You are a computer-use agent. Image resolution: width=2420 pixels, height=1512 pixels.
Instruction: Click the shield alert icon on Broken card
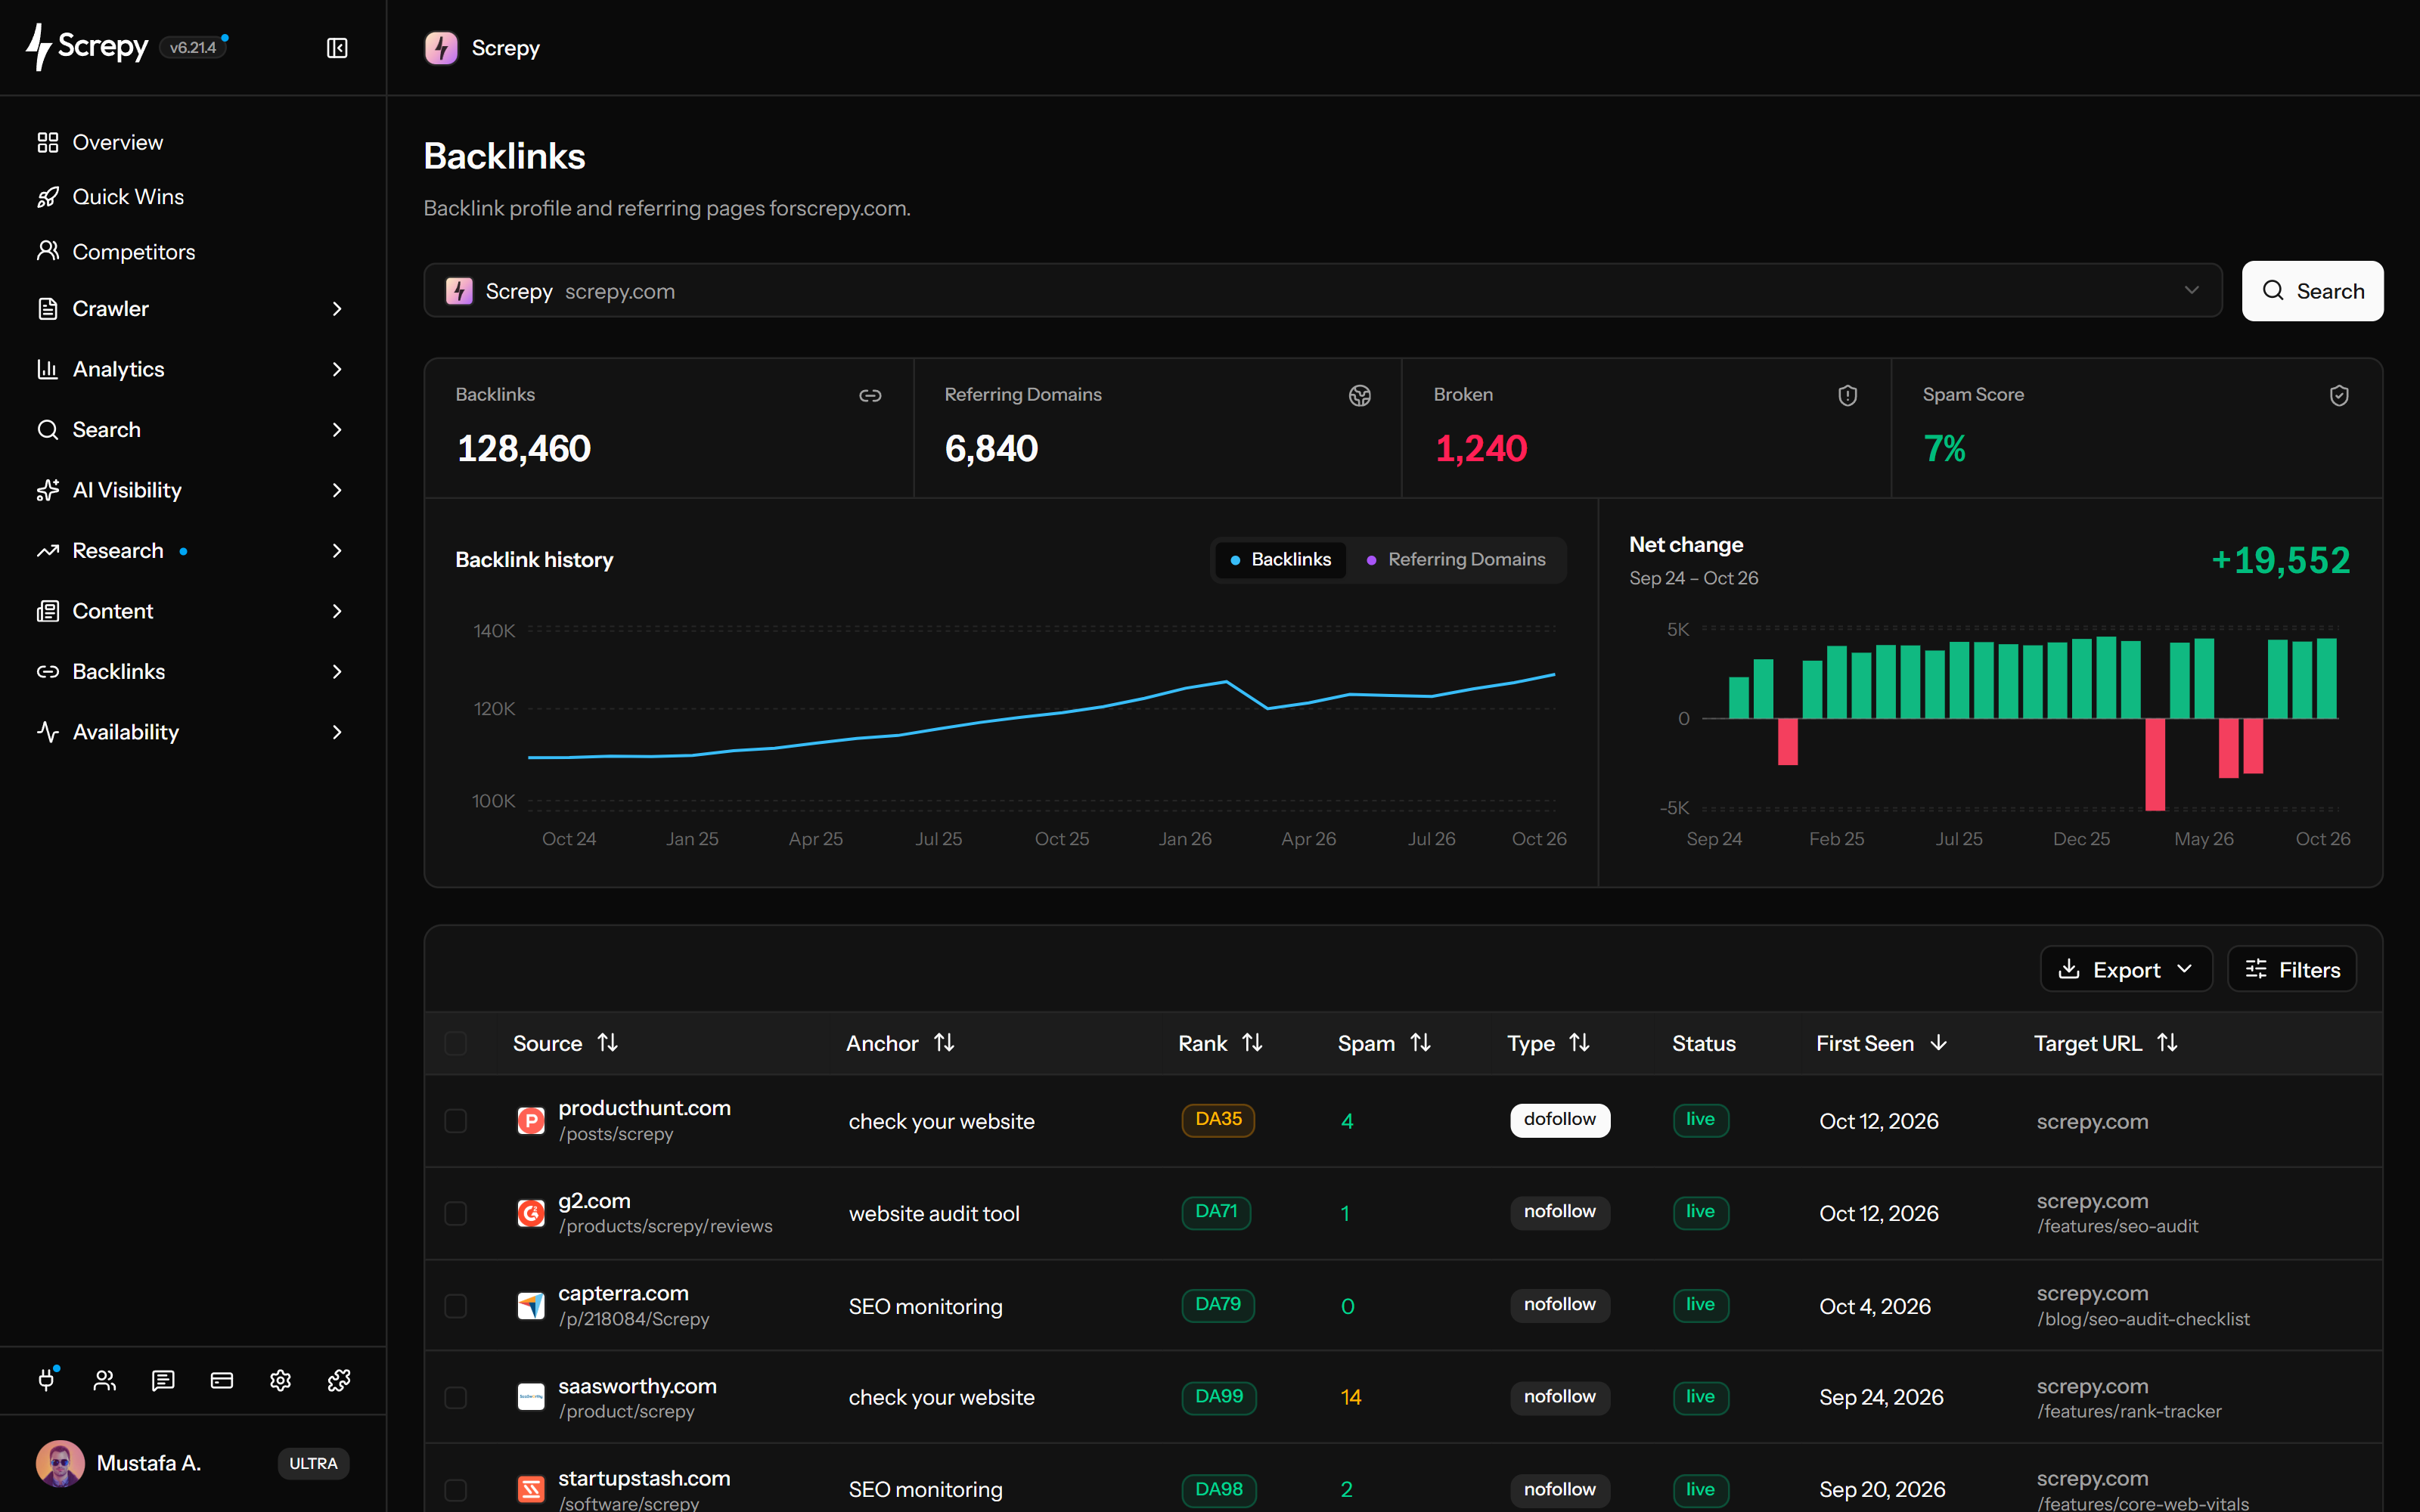point(1847,396)
